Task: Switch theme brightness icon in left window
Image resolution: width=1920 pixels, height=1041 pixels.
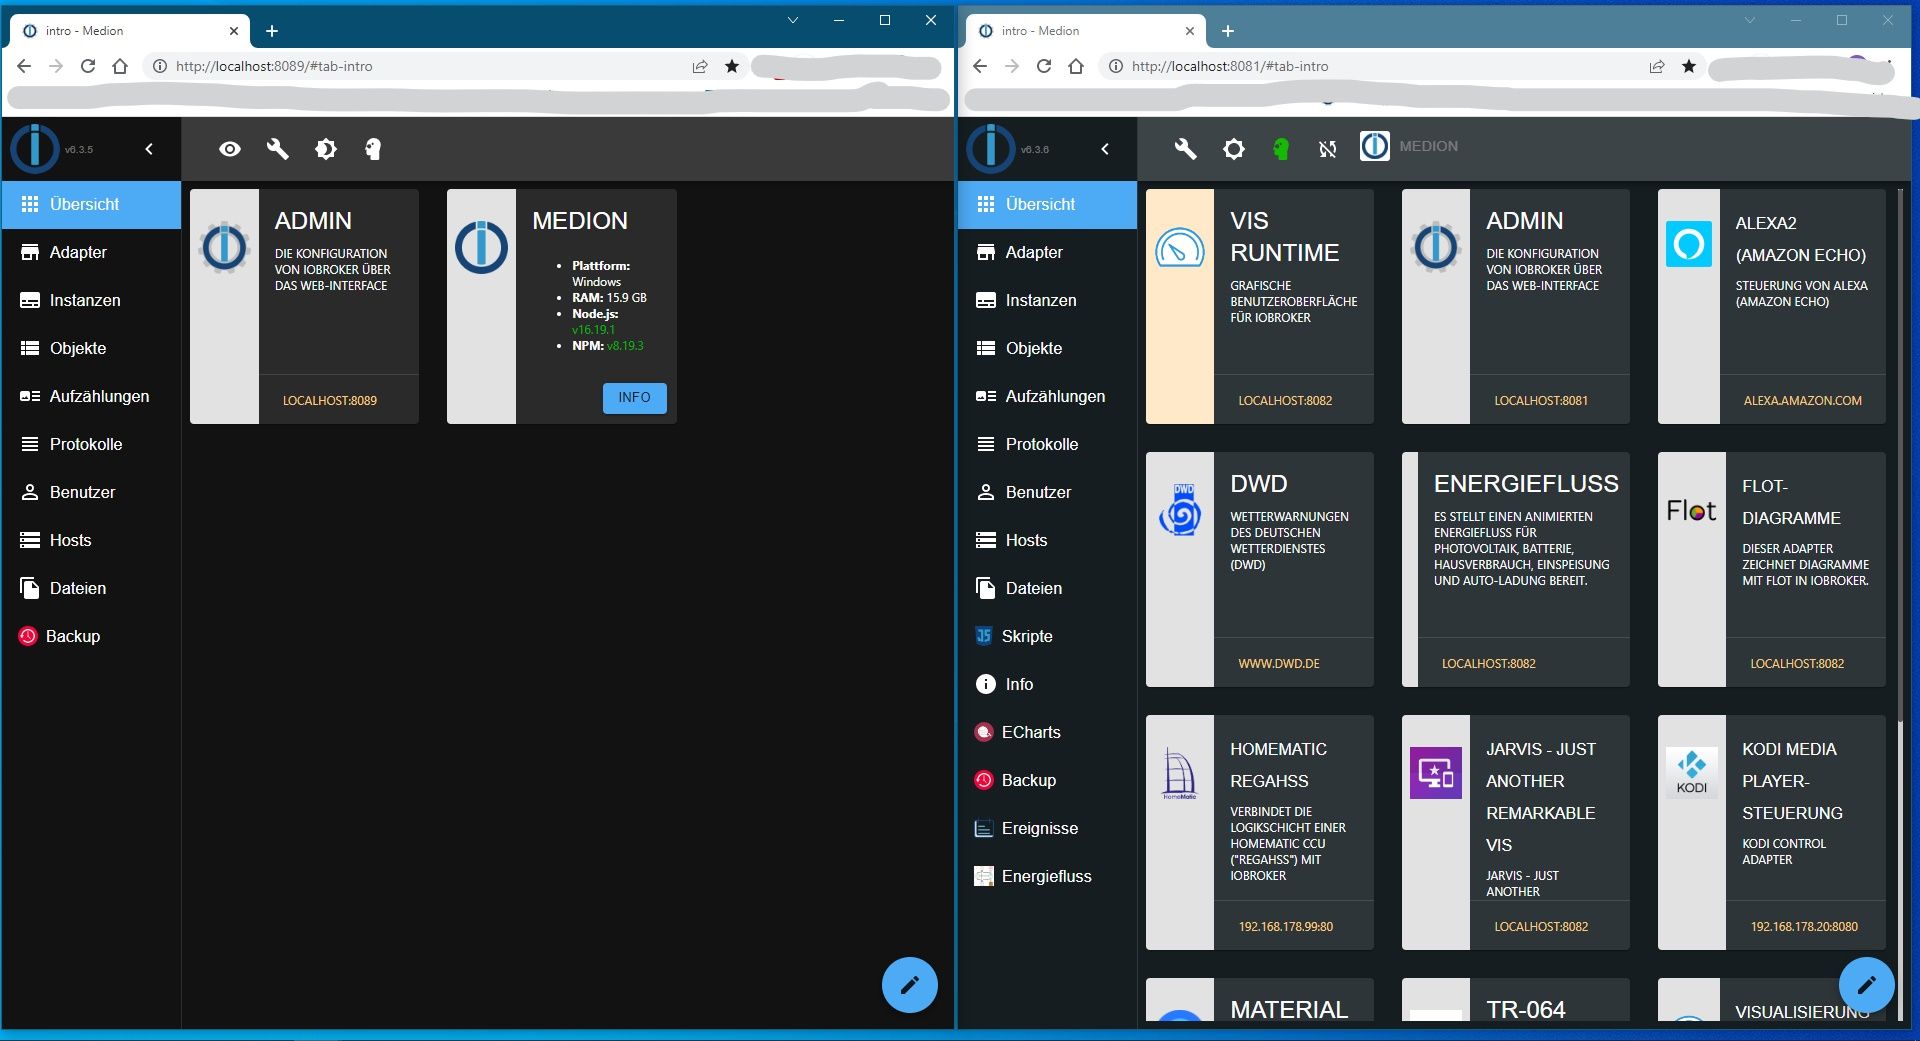Action: click(x=326, y=149)
